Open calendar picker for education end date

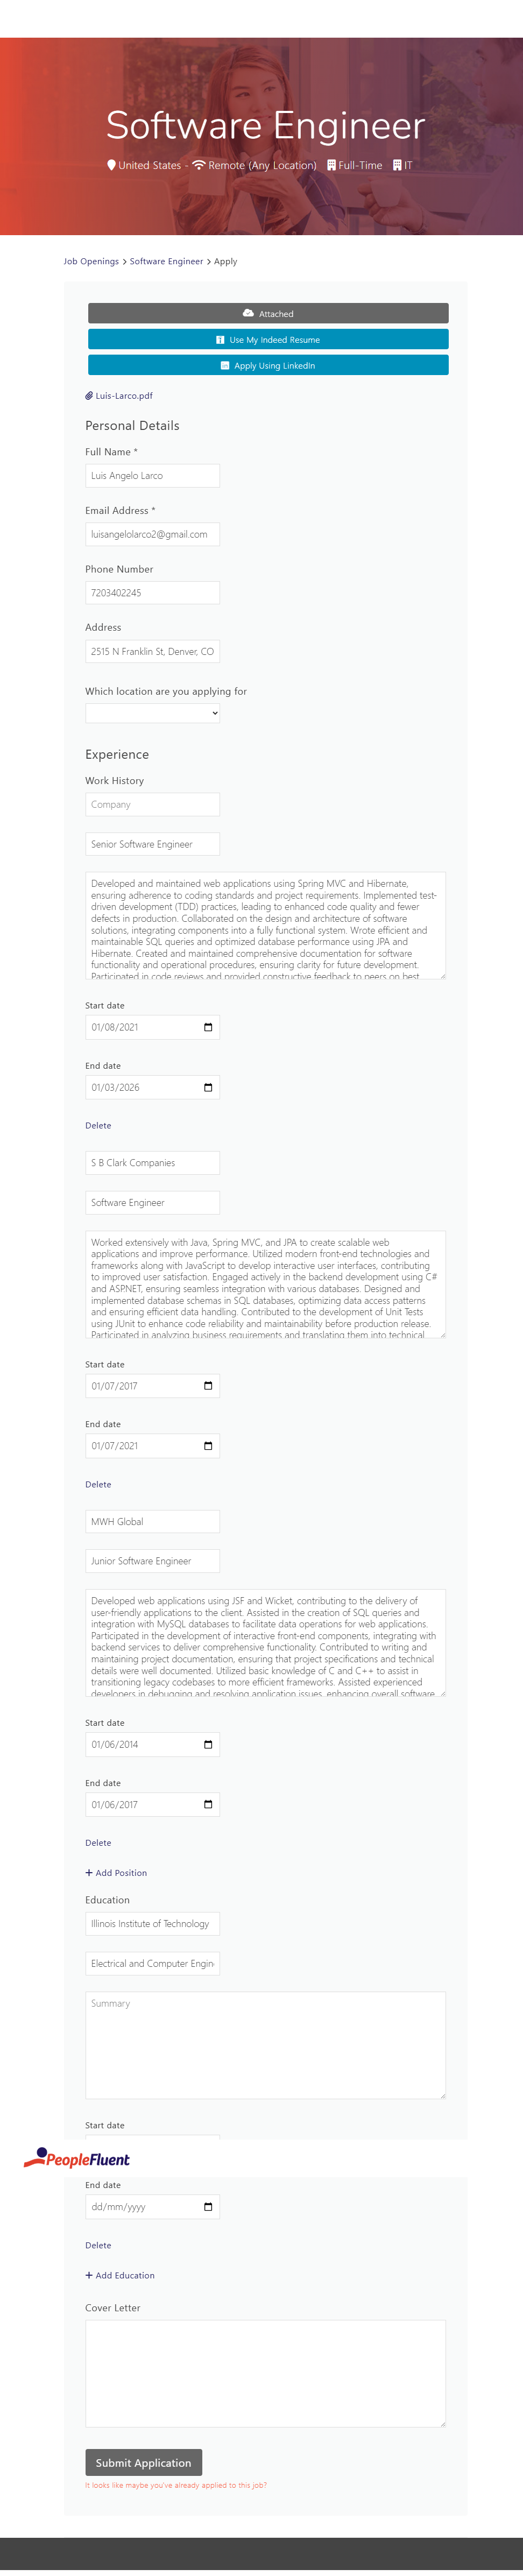[x=208, y=2207]
